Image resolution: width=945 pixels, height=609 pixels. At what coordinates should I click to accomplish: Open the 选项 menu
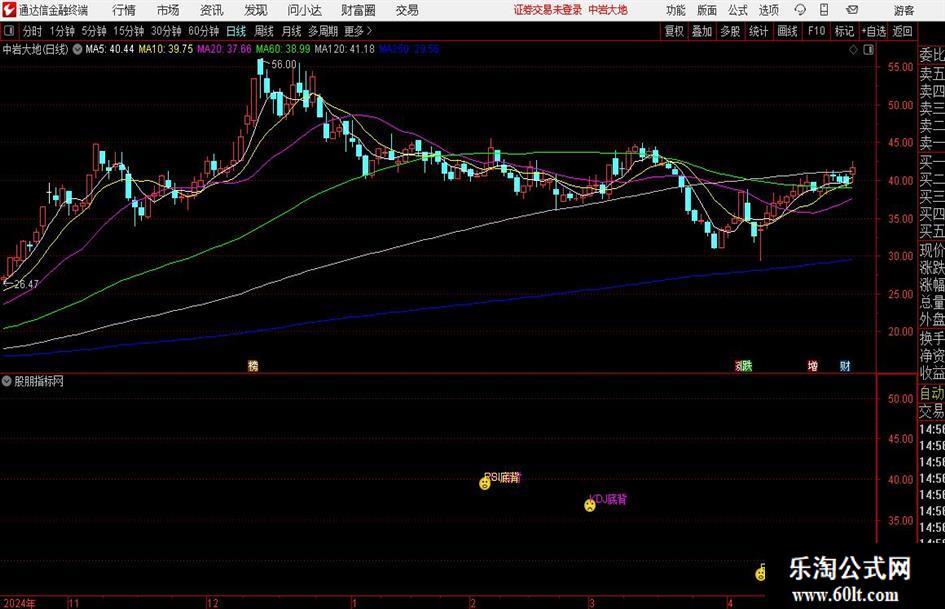pyautogui.click(x=769, y=10)
